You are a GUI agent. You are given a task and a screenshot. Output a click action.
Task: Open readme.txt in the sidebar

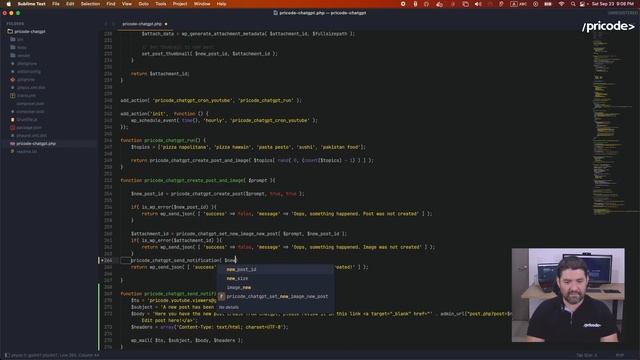[27, 151]
